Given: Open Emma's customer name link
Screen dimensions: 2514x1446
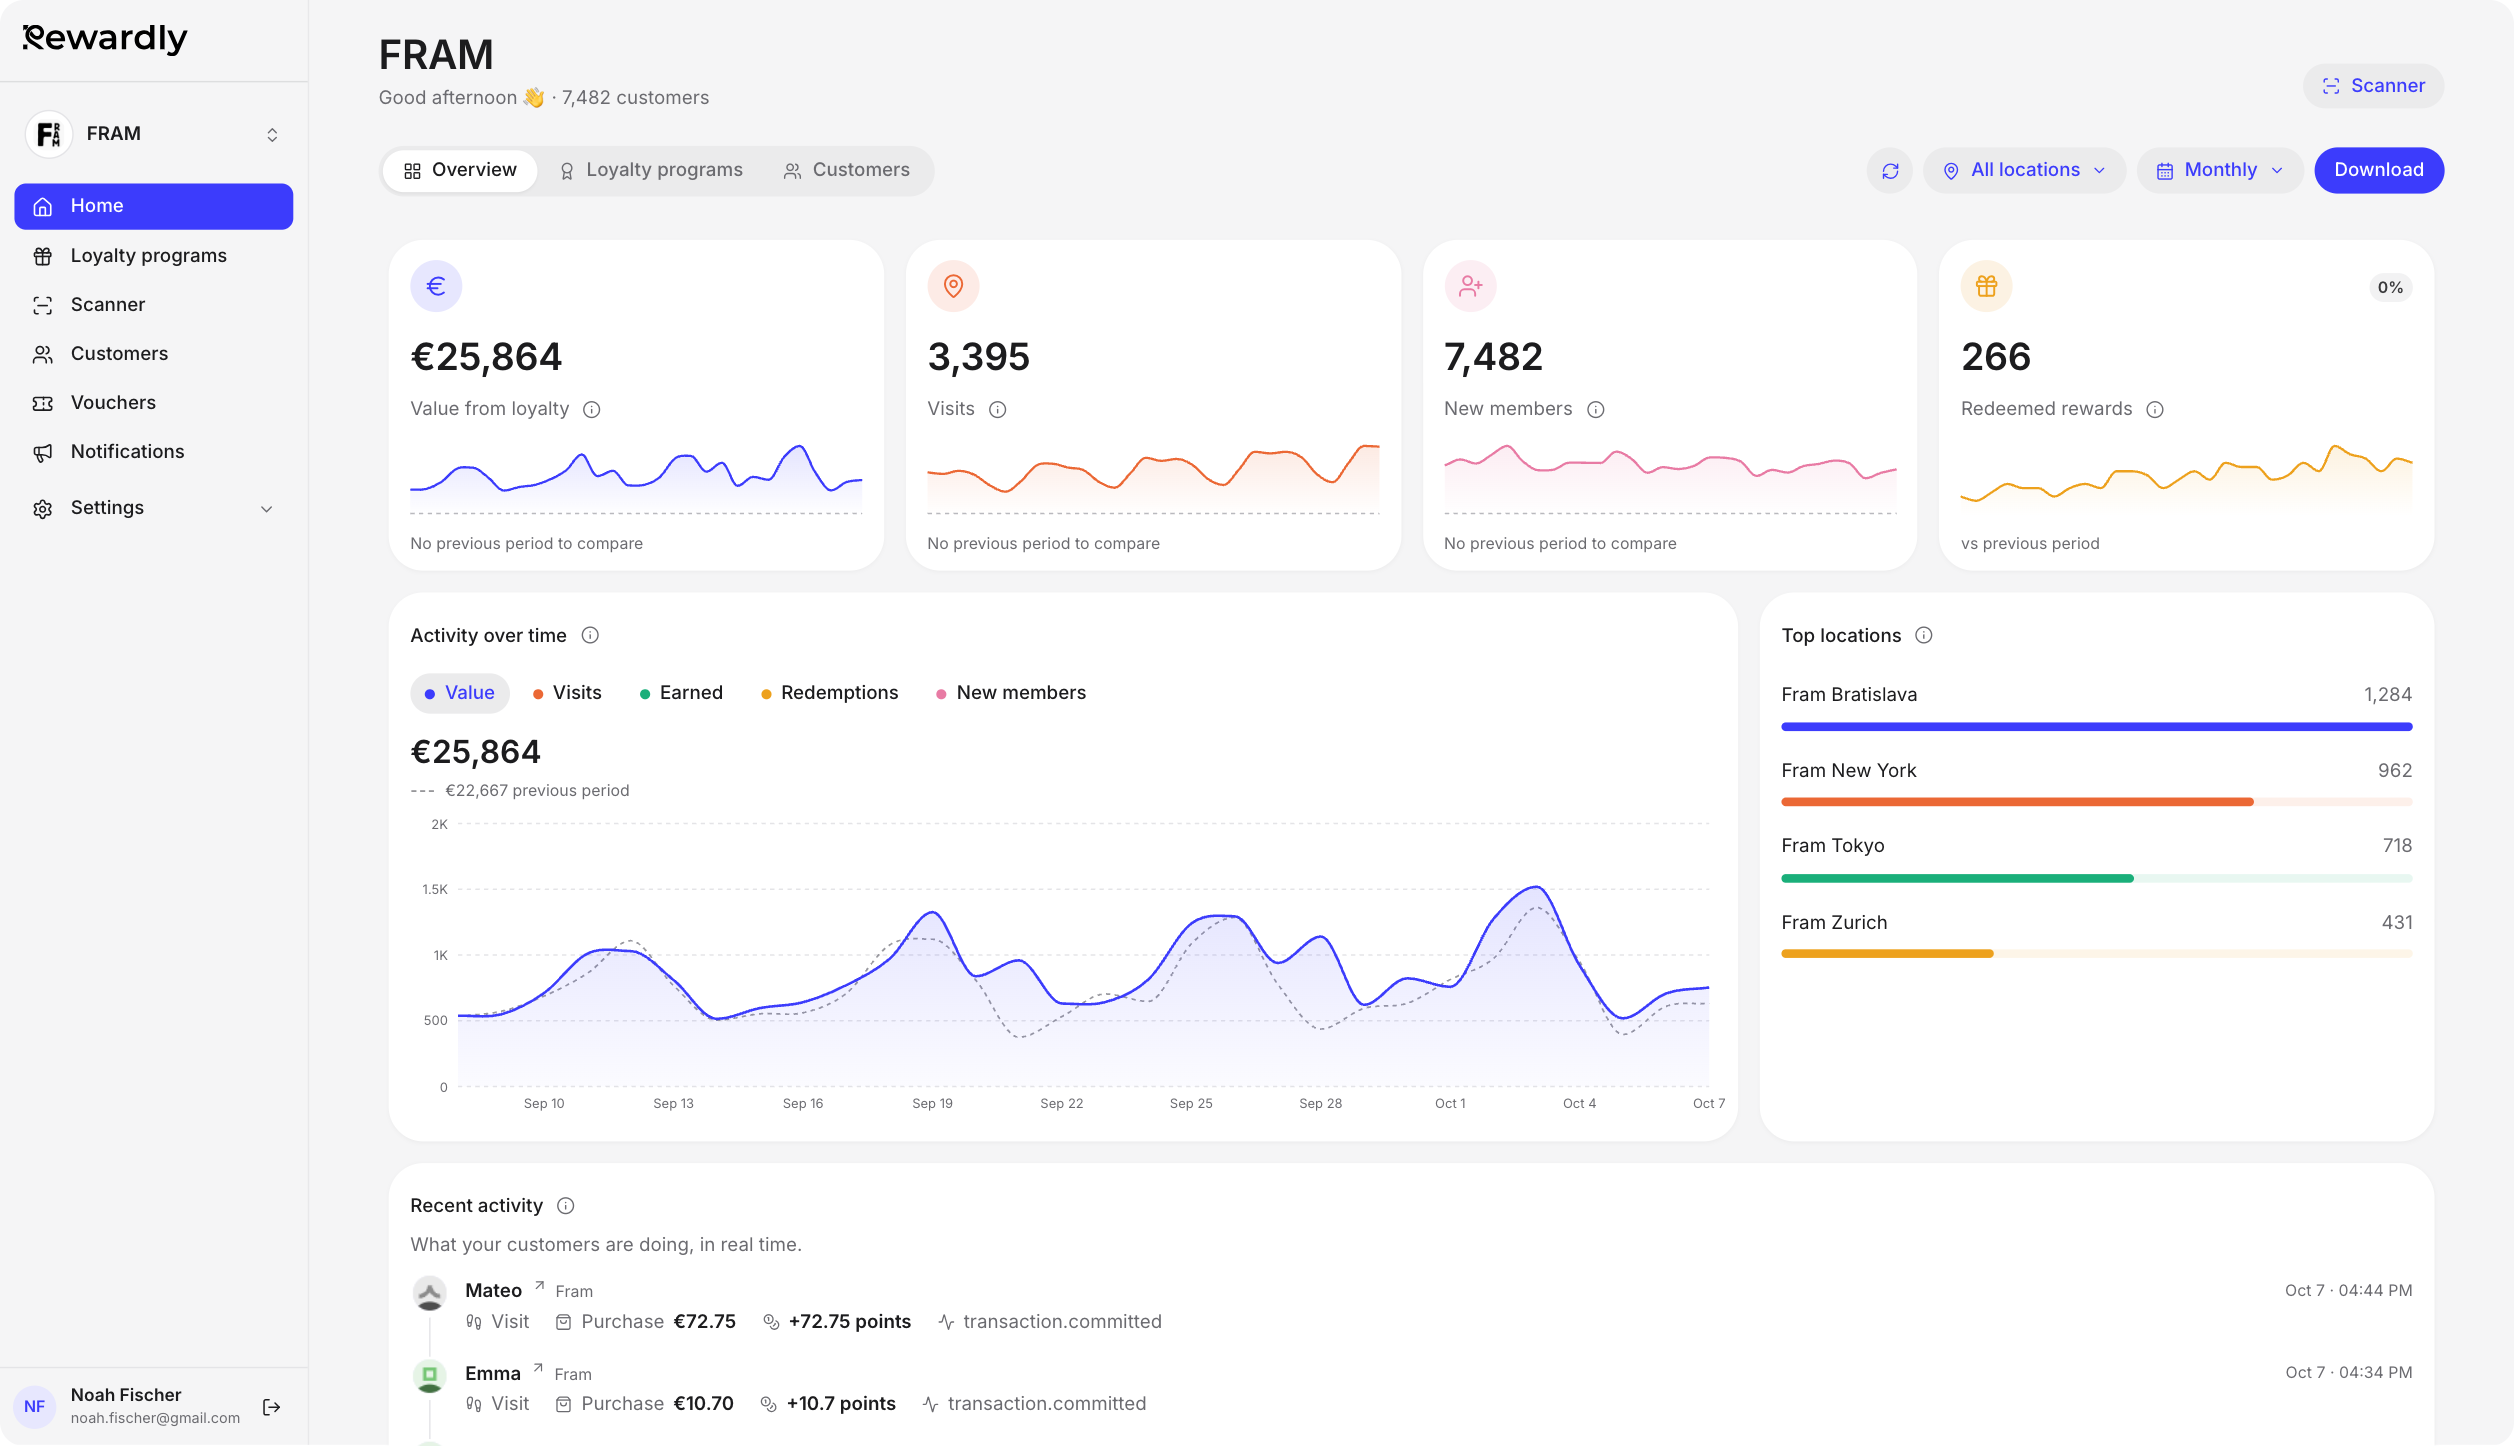Looking at the screenshot, I should pyautogui.click(x=493, y=1374).
